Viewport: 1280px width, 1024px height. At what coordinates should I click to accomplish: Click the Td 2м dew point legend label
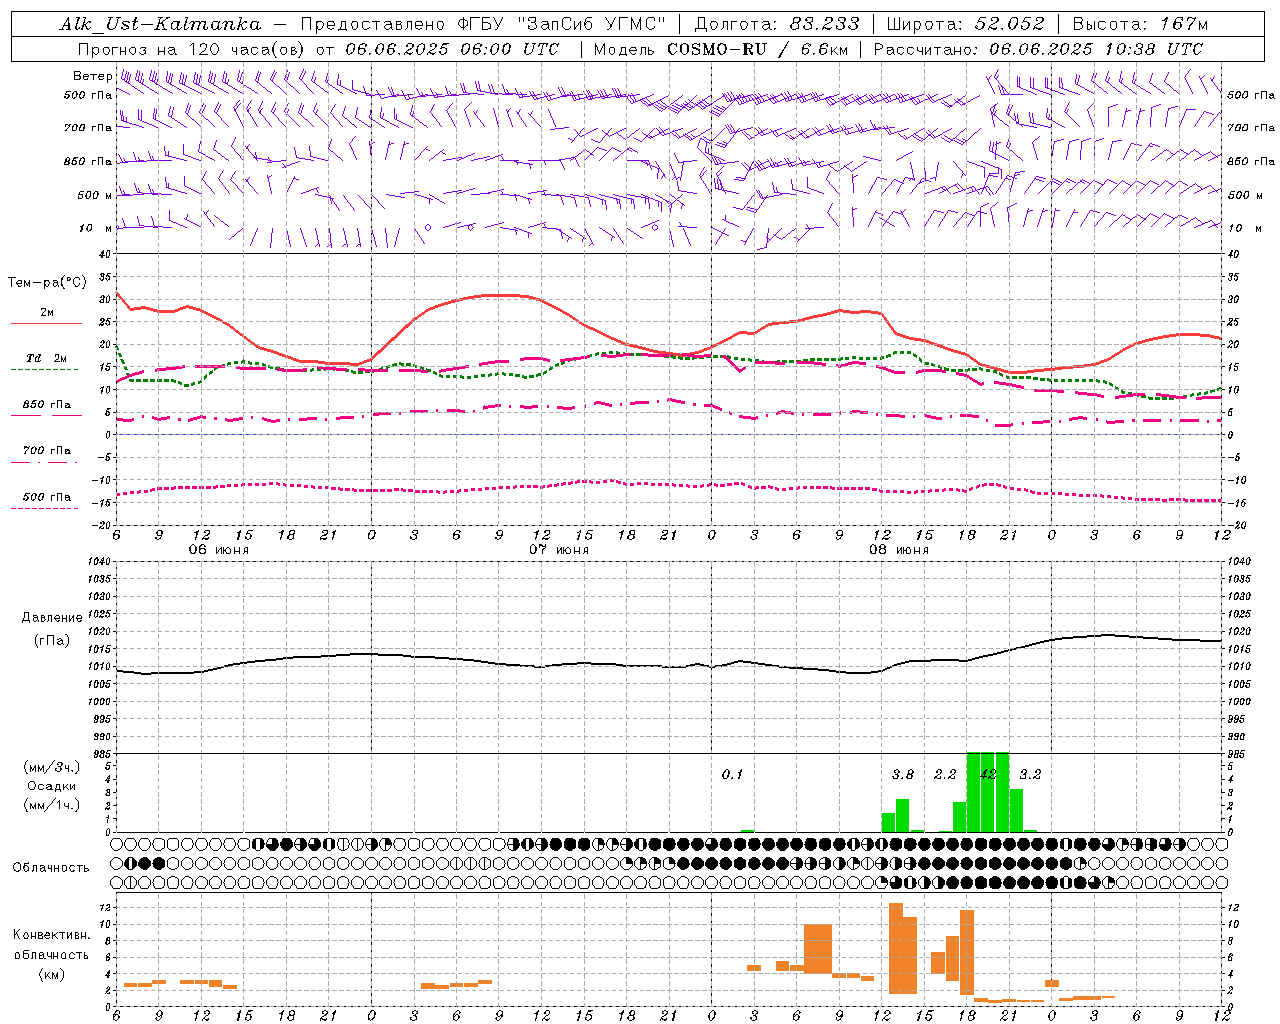(x=46, y=358)
